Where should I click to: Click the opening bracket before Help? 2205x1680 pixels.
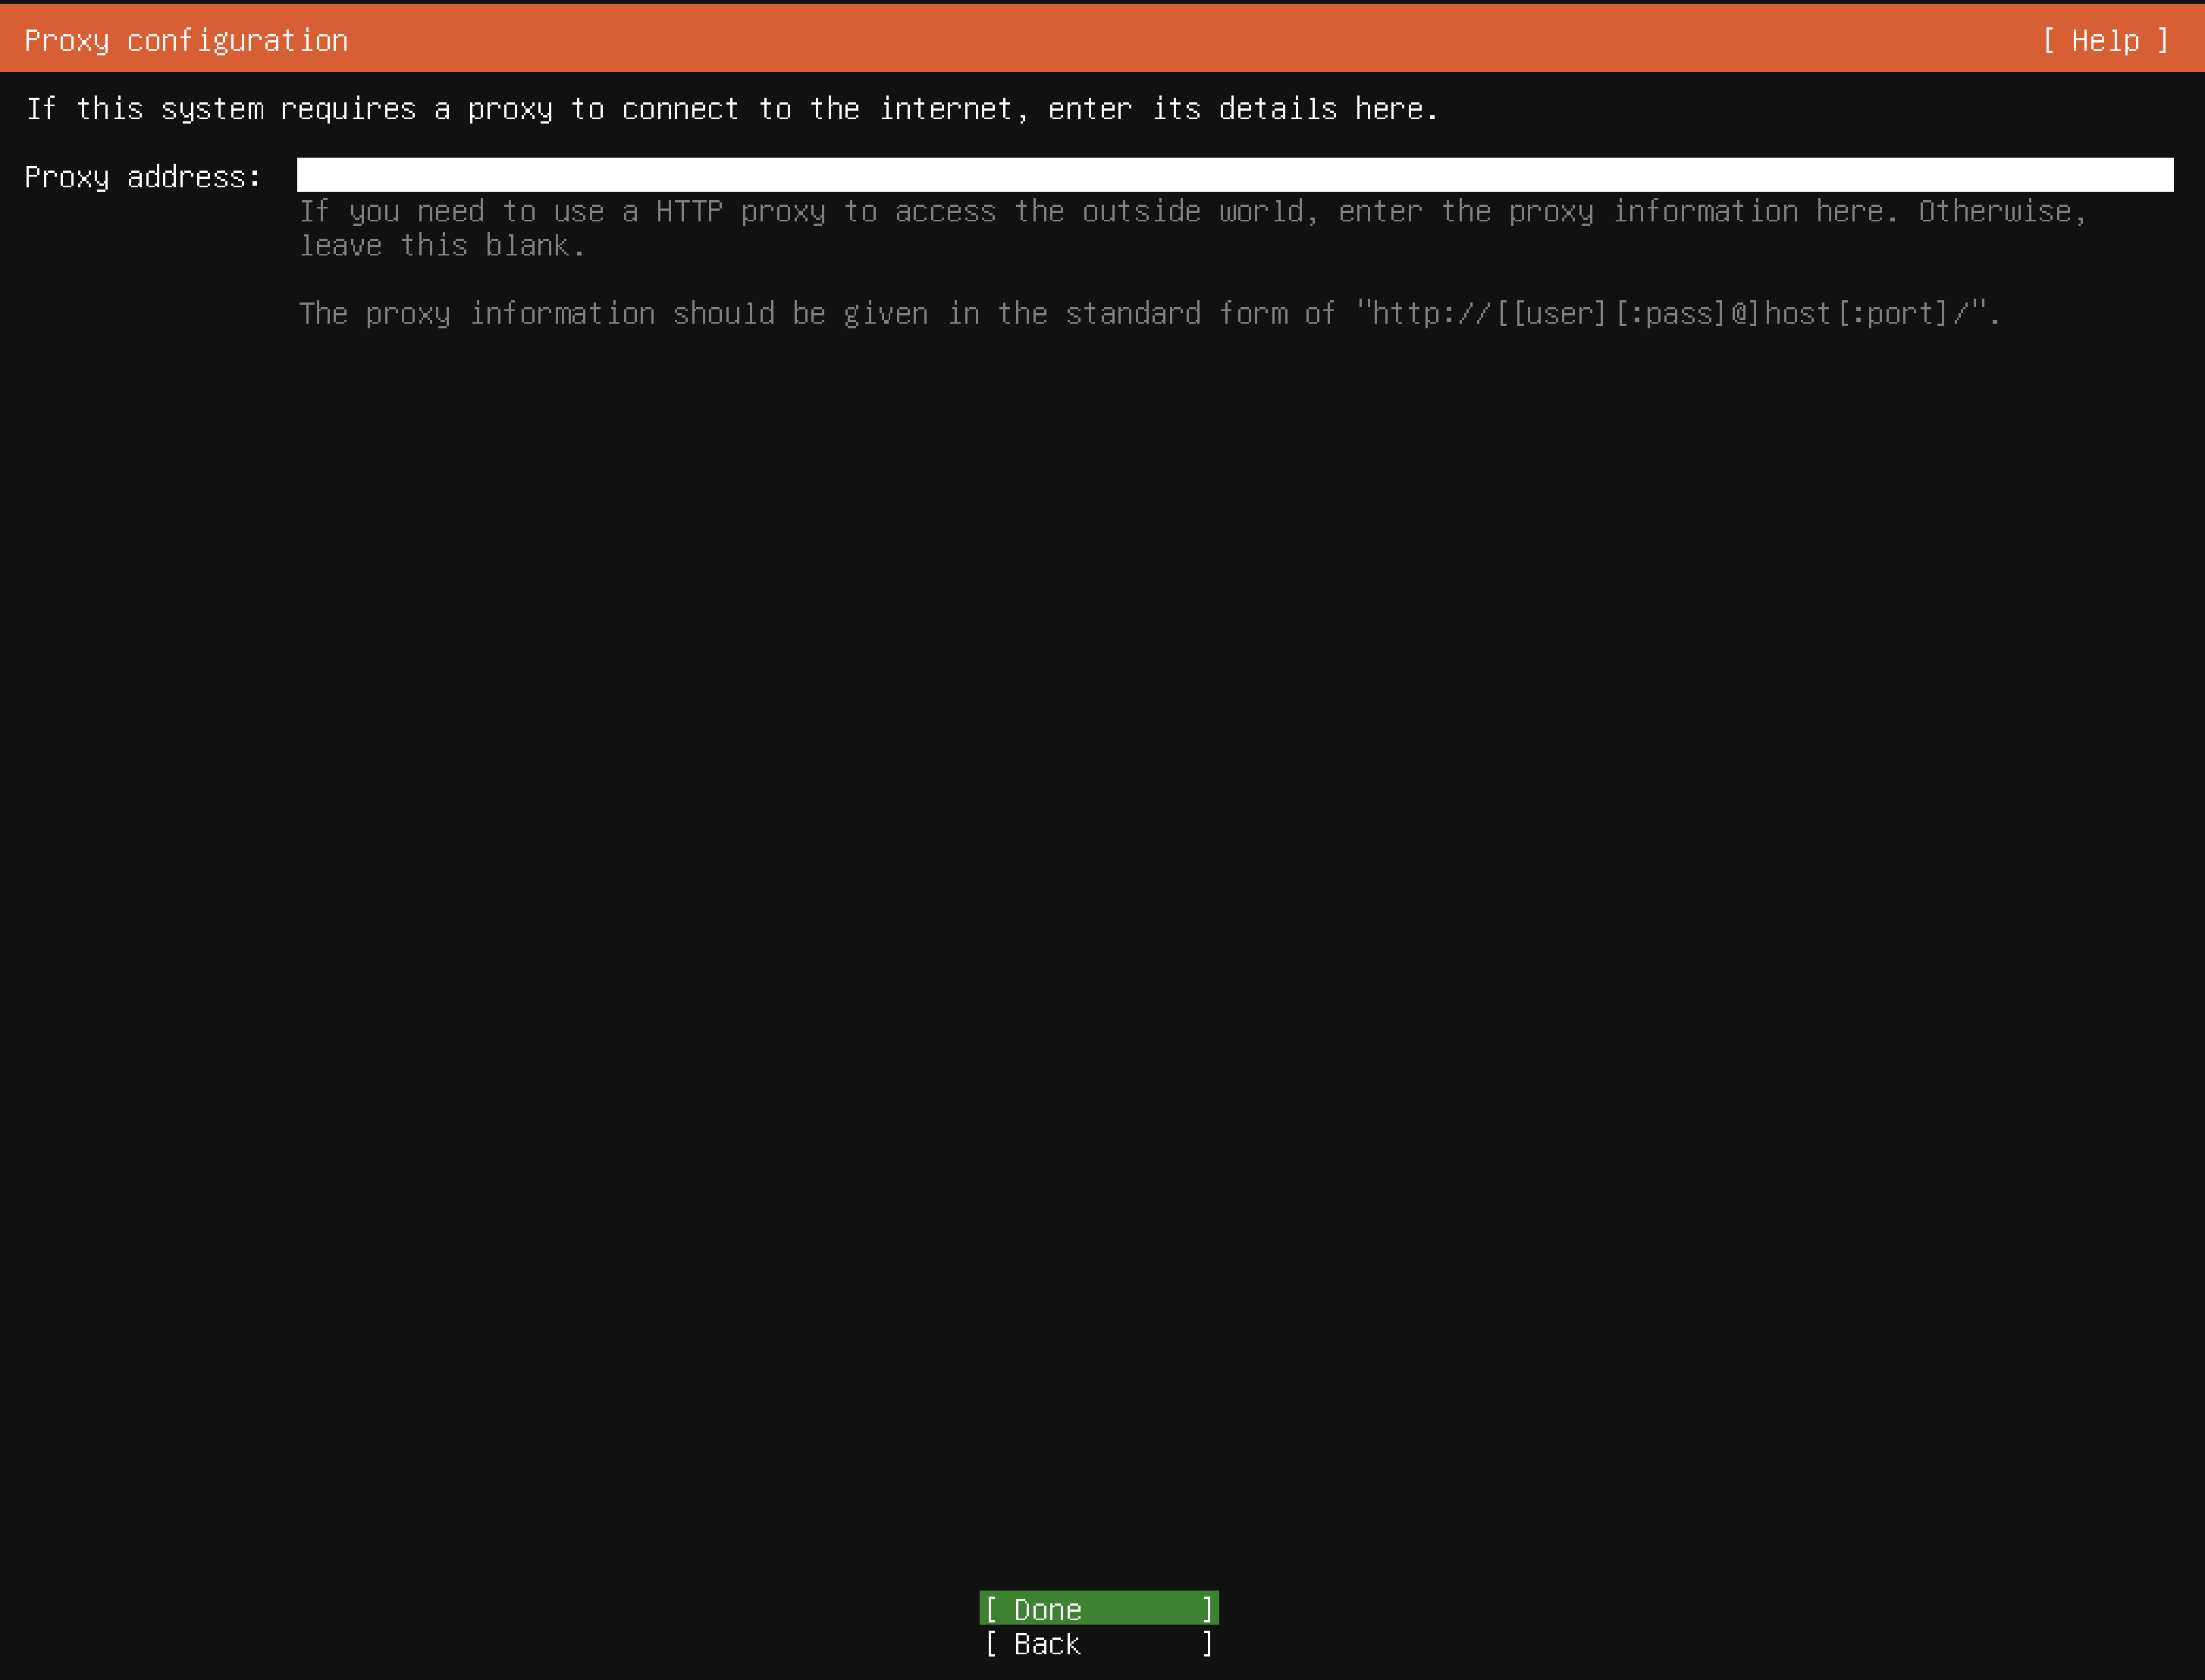point(2049,41)
